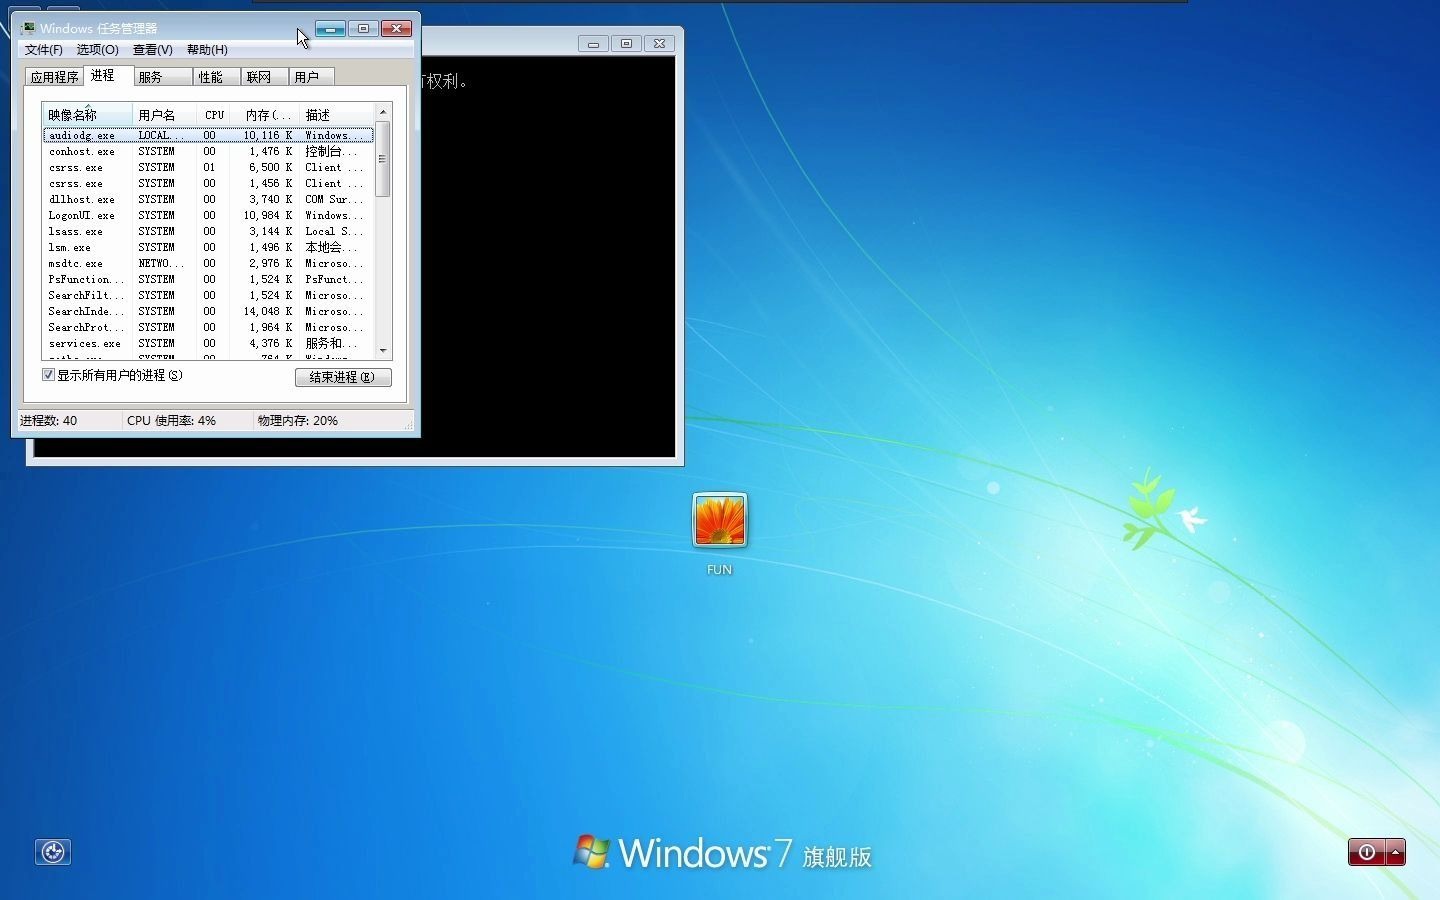Switch to the 用户 tab

[312, 77]
